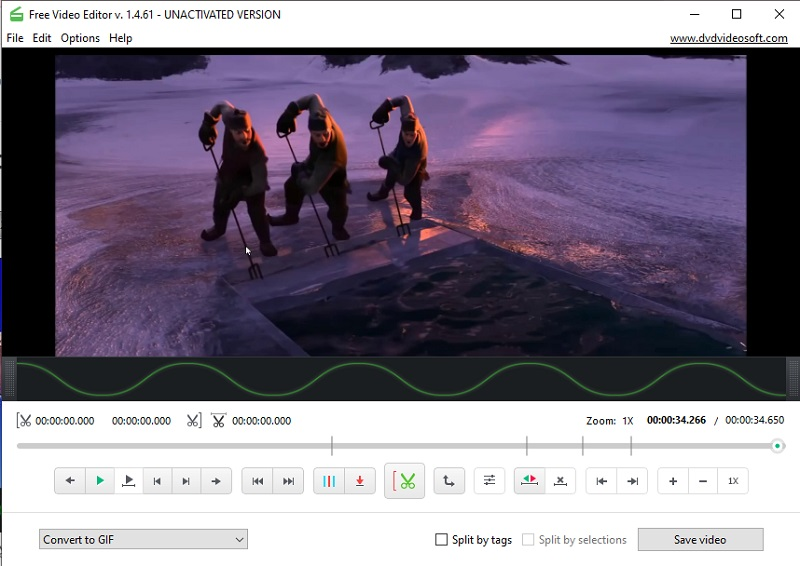The width and height of the screenshot is (800, 566).
Task: Go to previous frame button
Action: coord(157,481)
